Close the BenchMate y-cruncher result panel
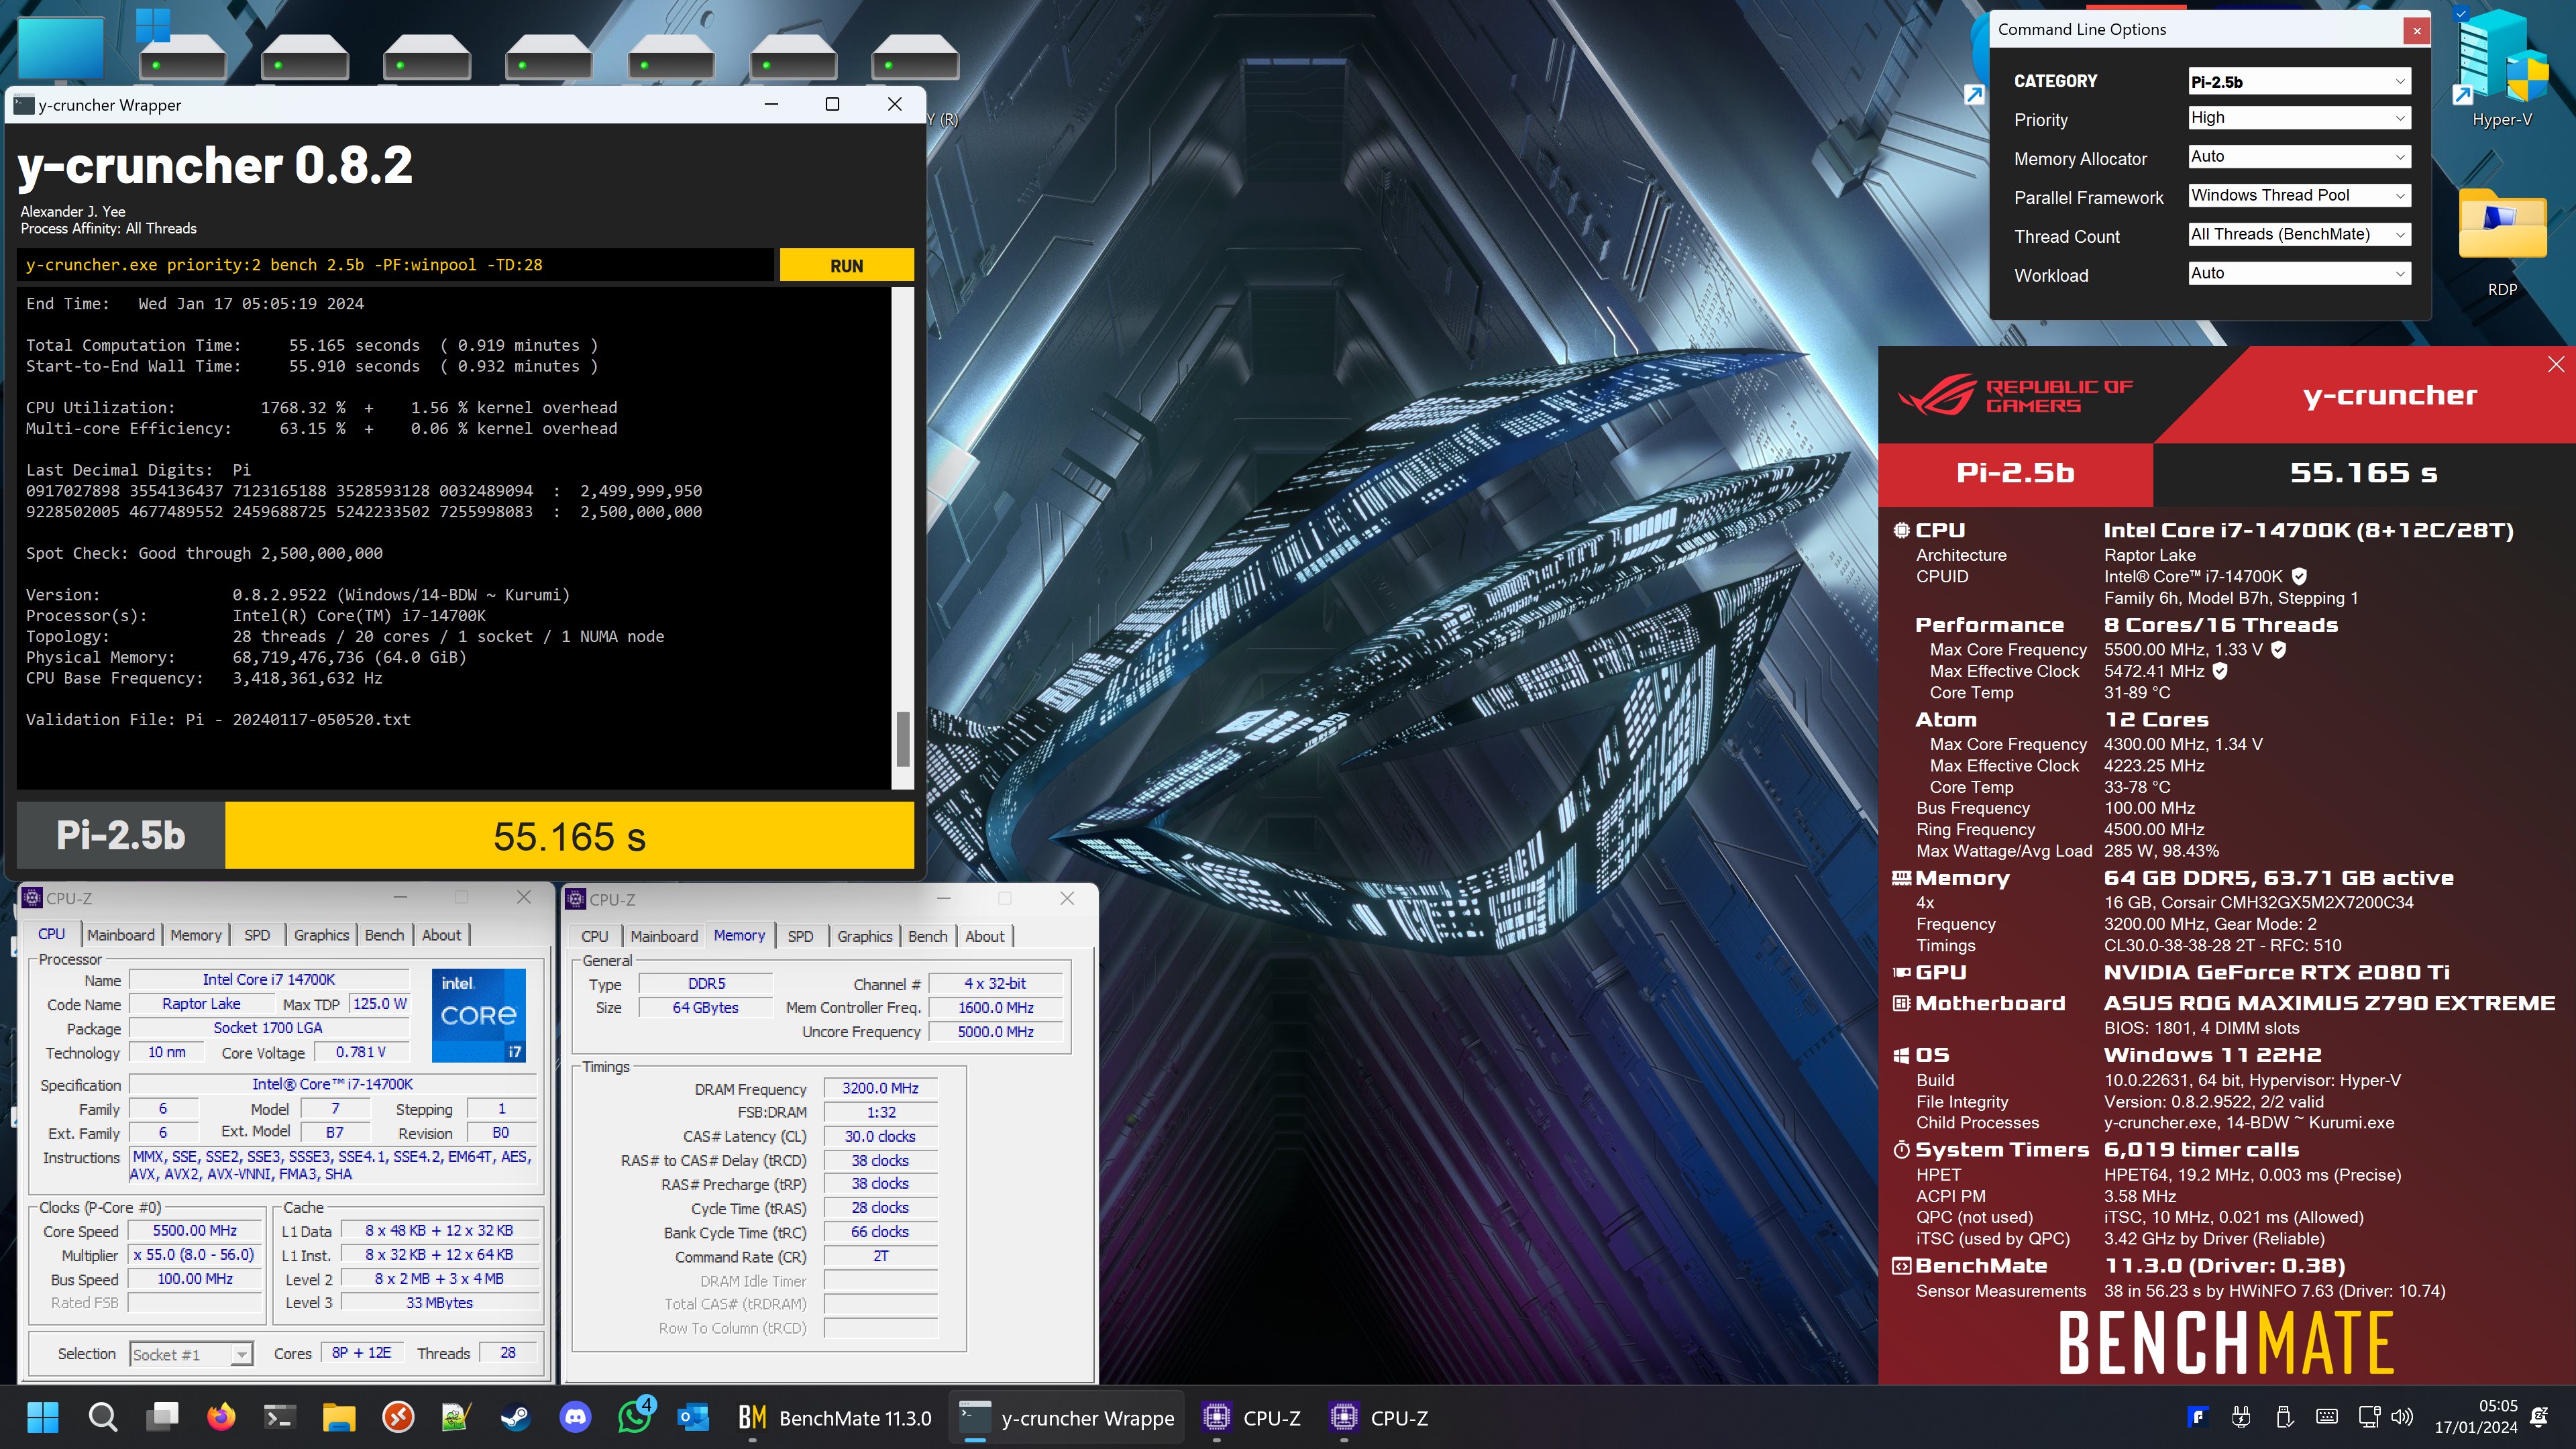Screen dimensions: 2576x1449 2555,365
